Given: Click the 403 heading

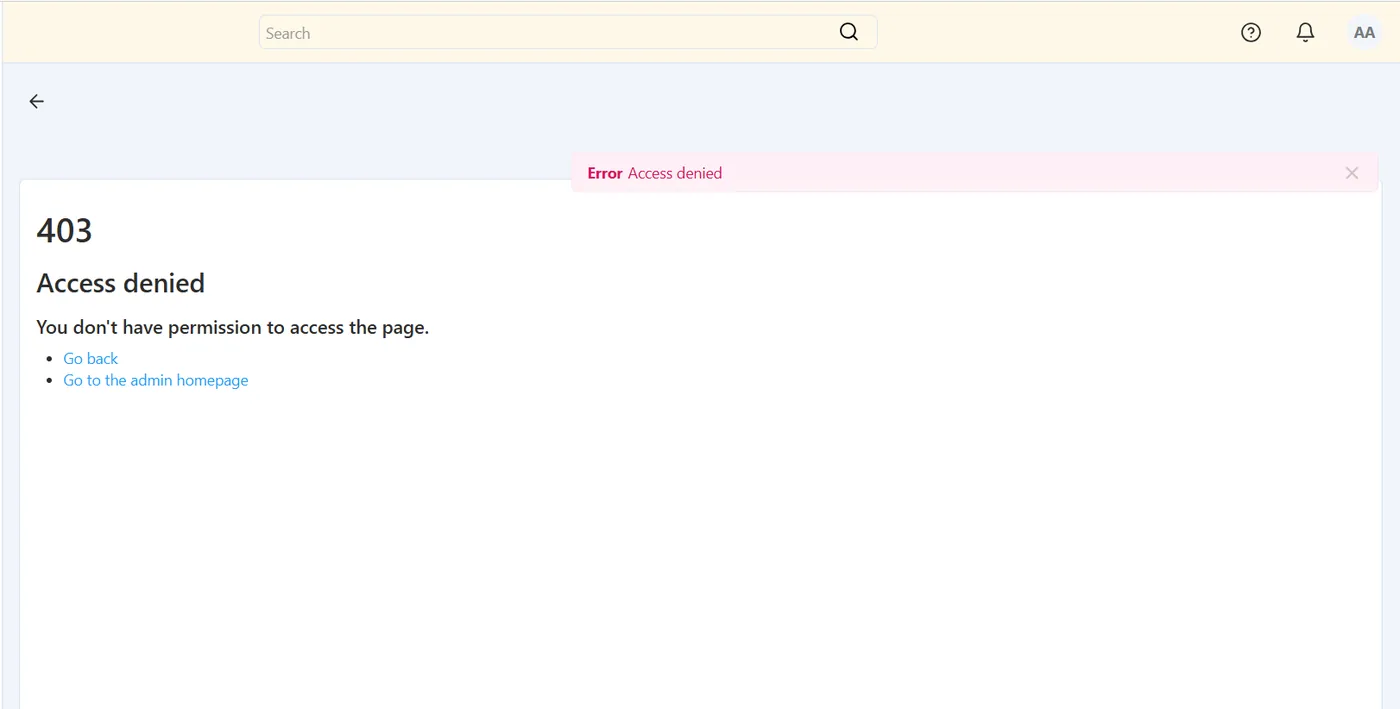Looking at the screenshot, I should 64,230.
